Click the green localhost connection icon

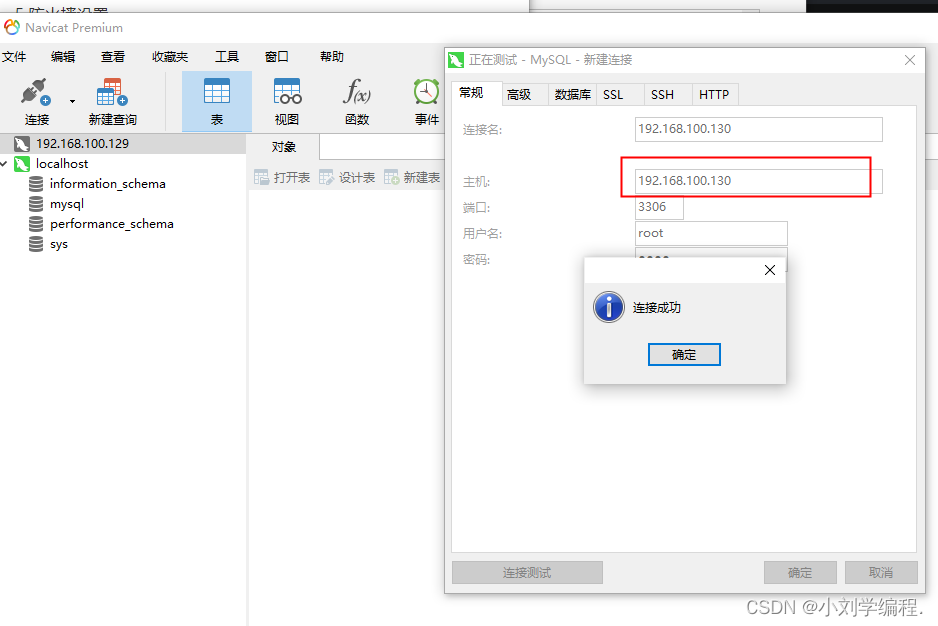coord(22,163)
